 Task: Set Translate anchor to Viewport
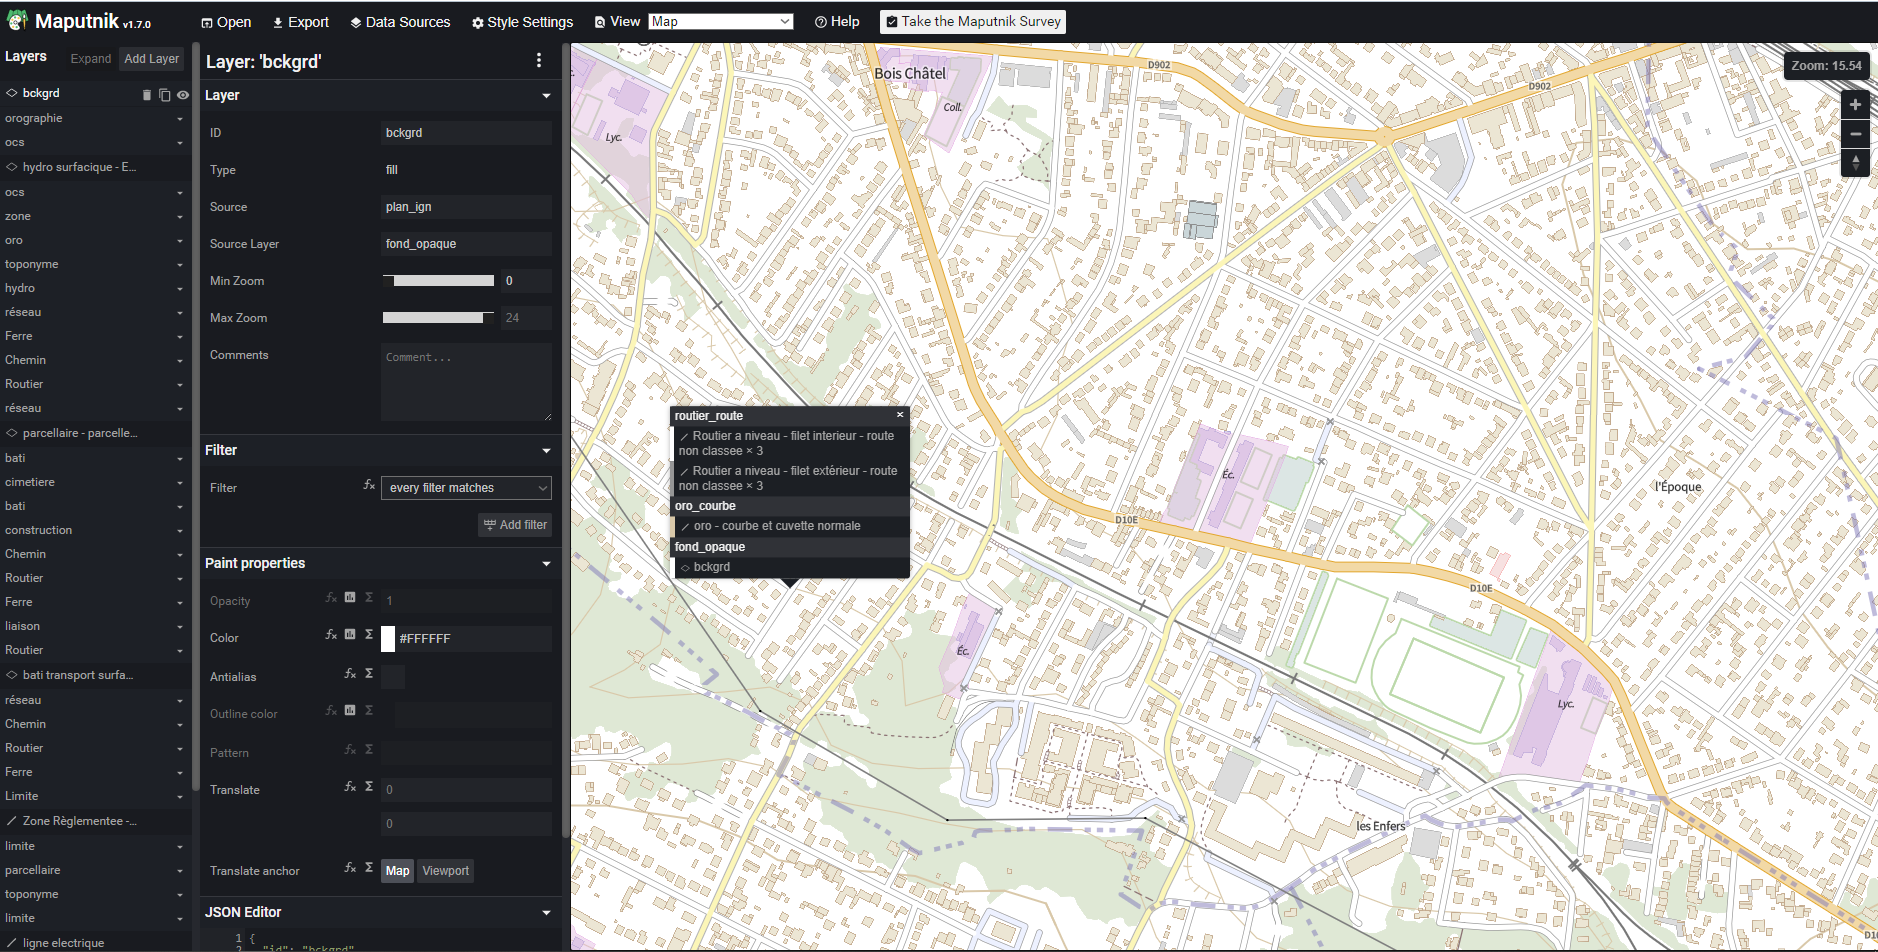(x=445, y=871)
